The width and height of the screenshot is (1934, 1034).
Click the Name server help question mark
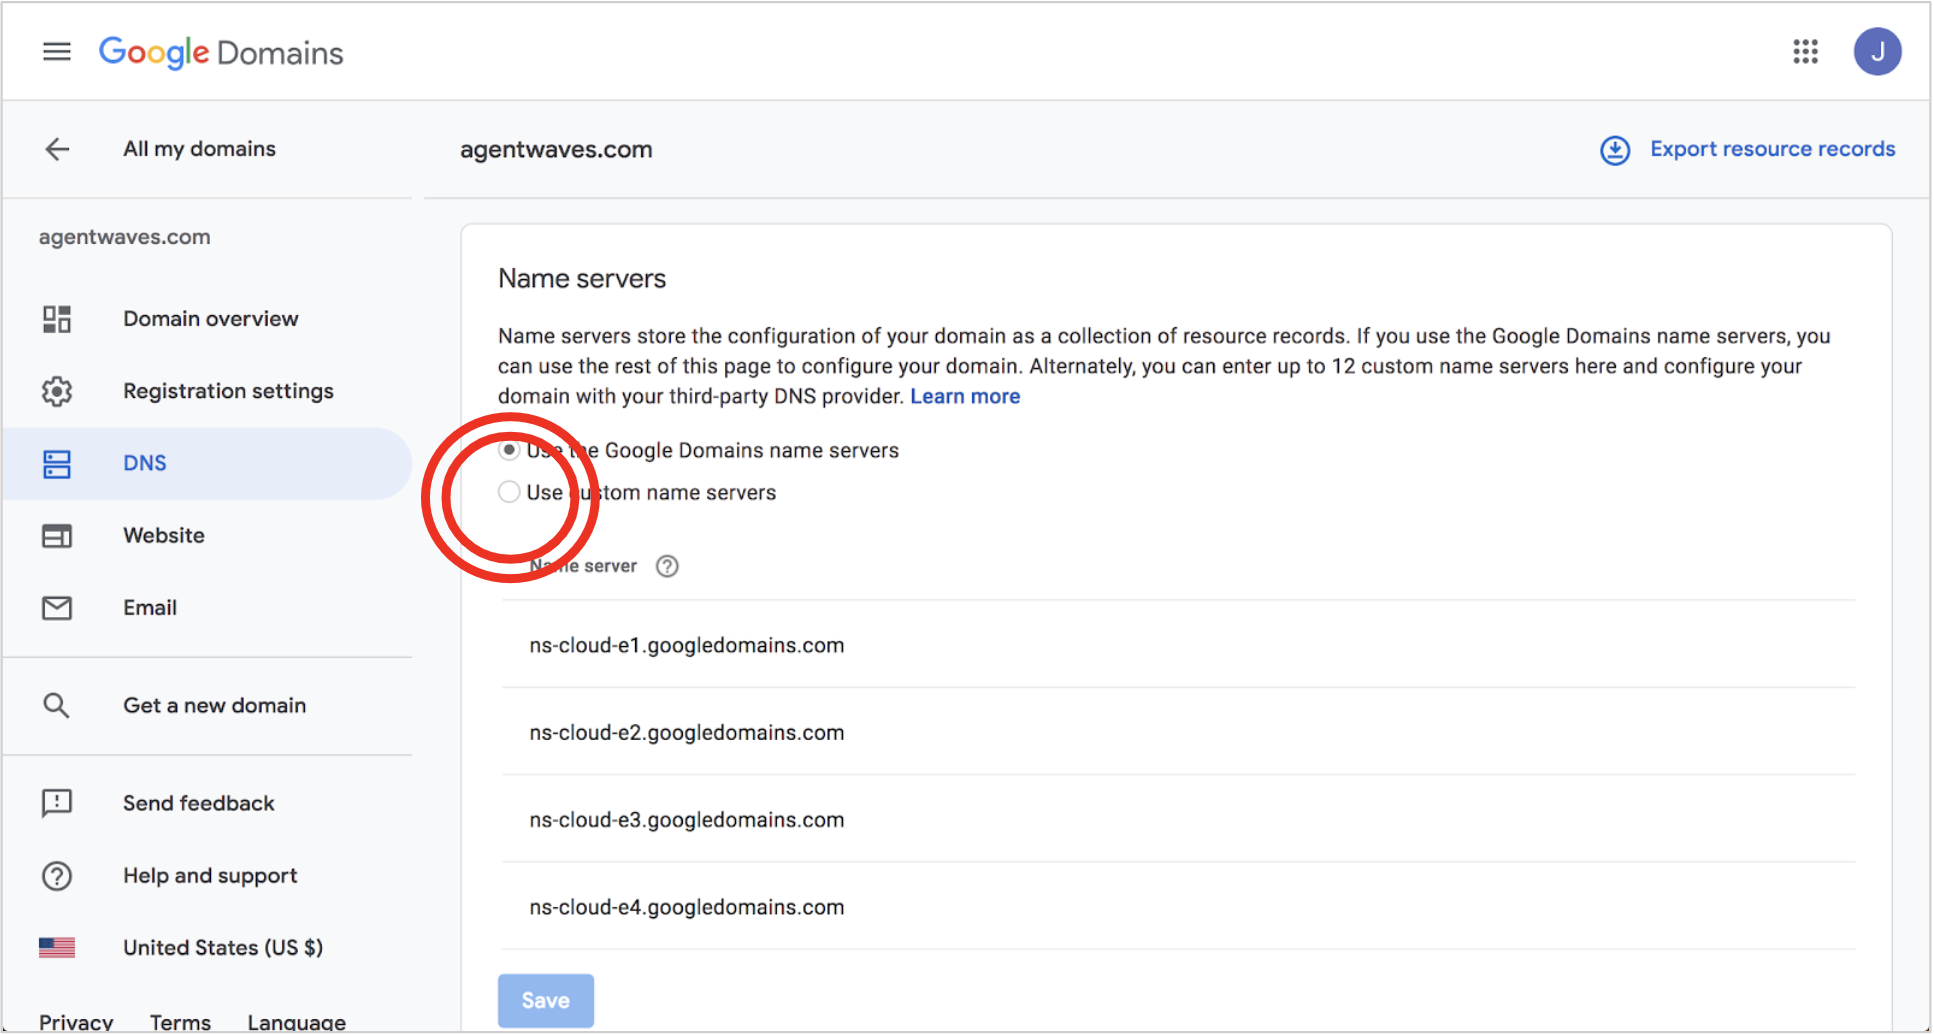tap(667, 566)
